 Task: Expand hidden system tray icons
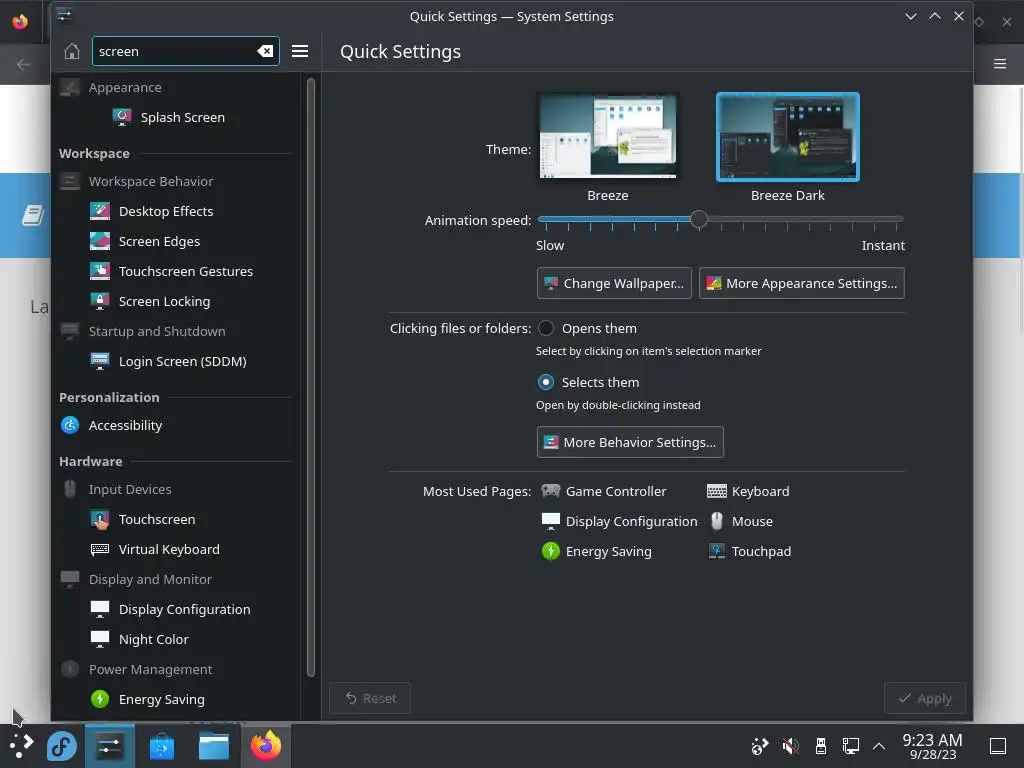coord(879,746)
